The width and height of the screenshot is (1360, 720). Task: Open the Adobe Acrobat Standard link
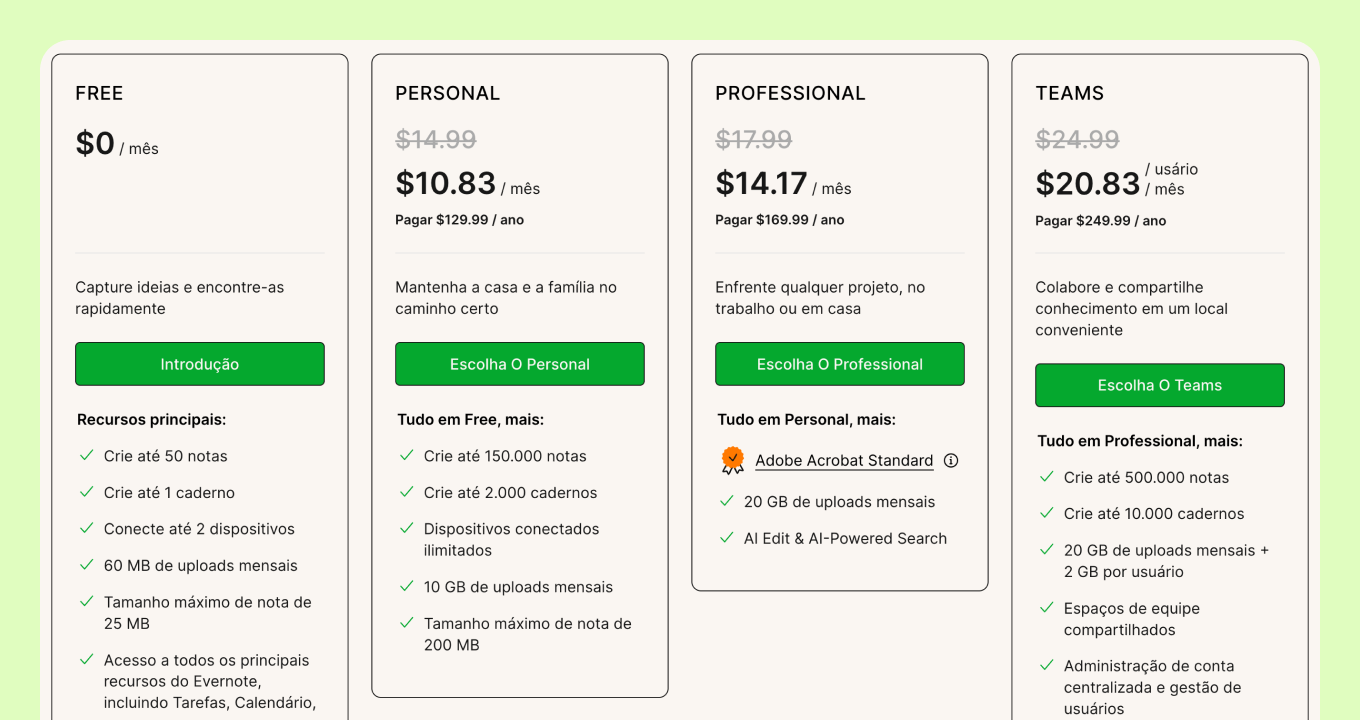tap(844, 461)
